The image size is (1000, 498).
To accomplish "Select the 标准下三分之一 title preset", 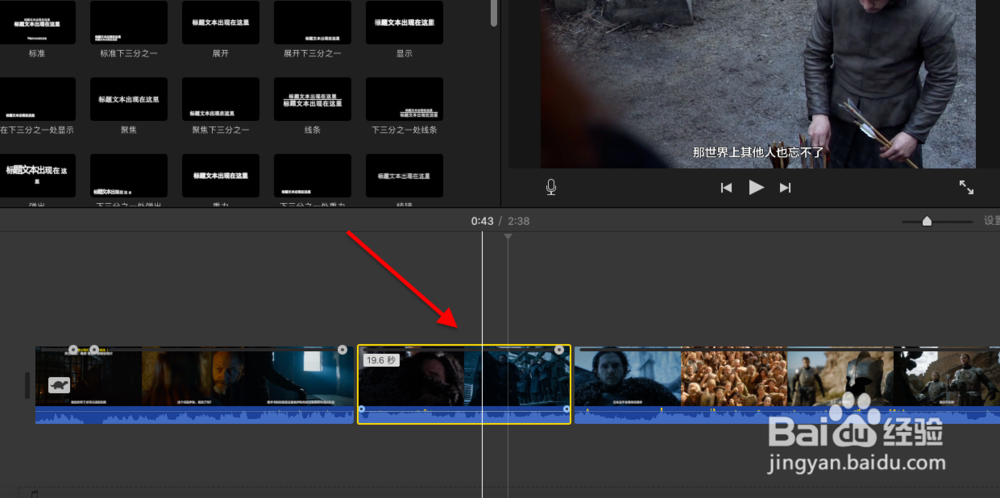I will click(129, 22).
